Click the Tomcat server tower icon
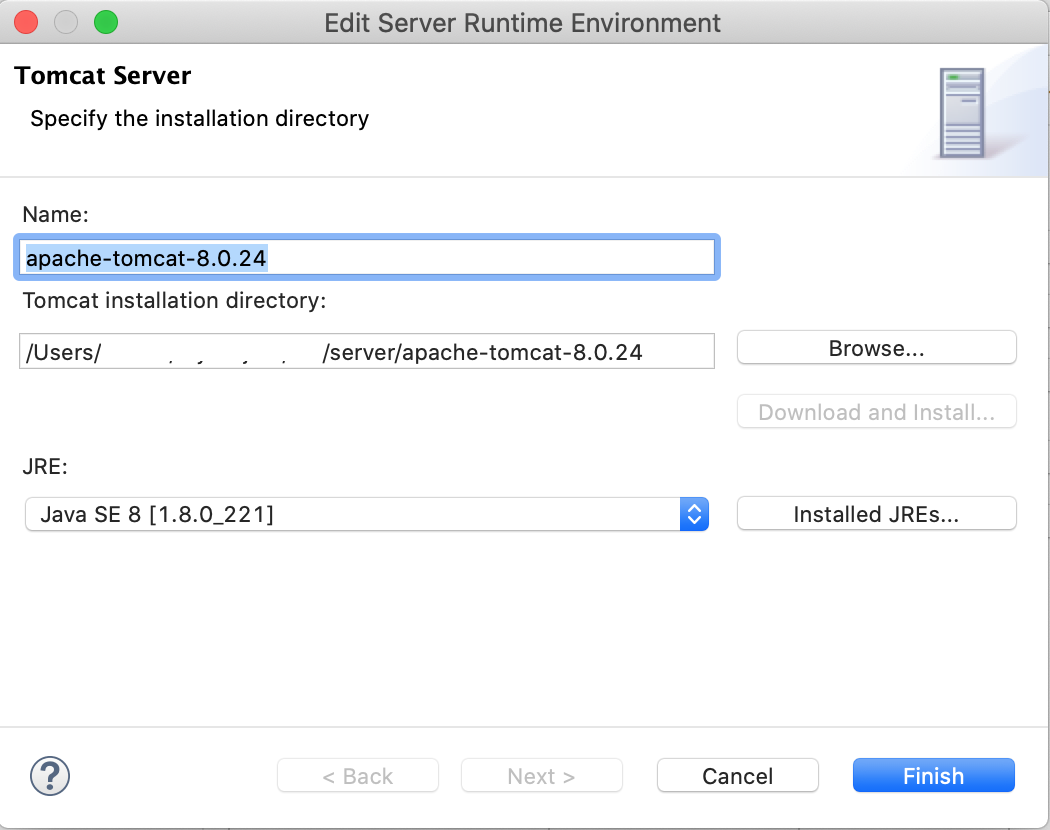The width and height of the screenshot is (1050, 830). (x=962, y=113)
